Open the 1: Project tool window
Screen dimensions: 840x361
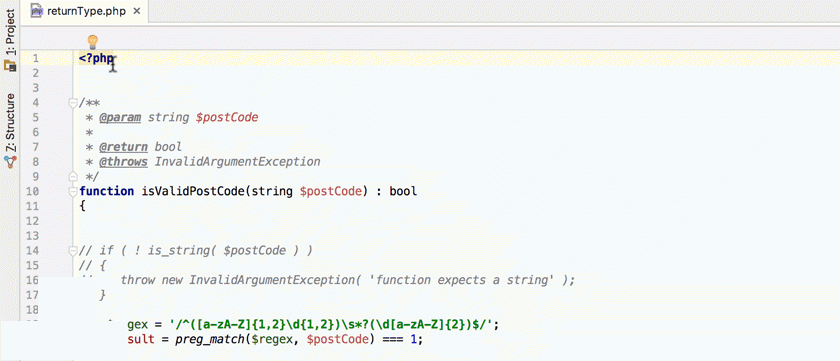(x=10, y=33)
